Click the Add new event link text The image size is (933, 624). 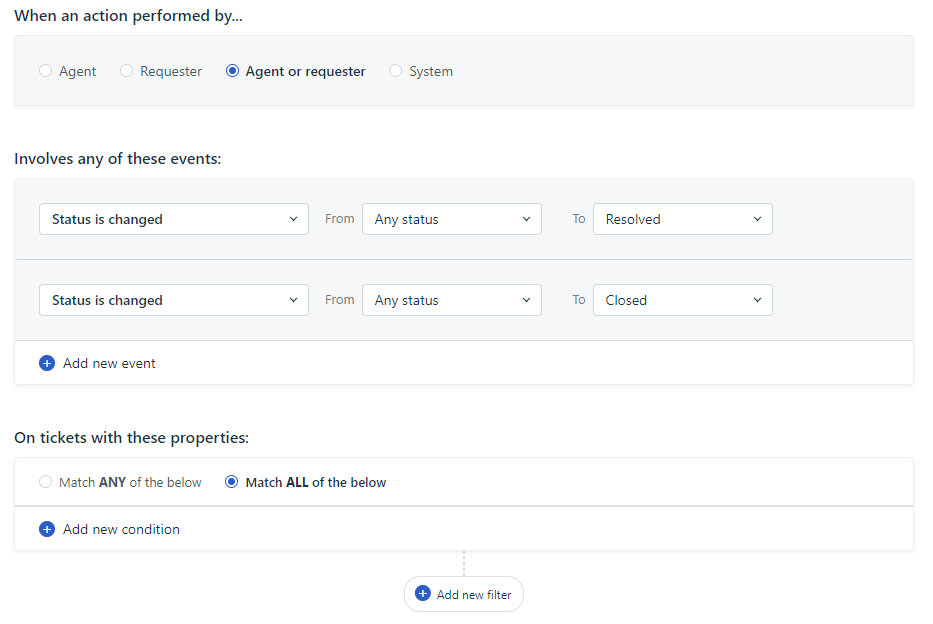coord(109,363)
